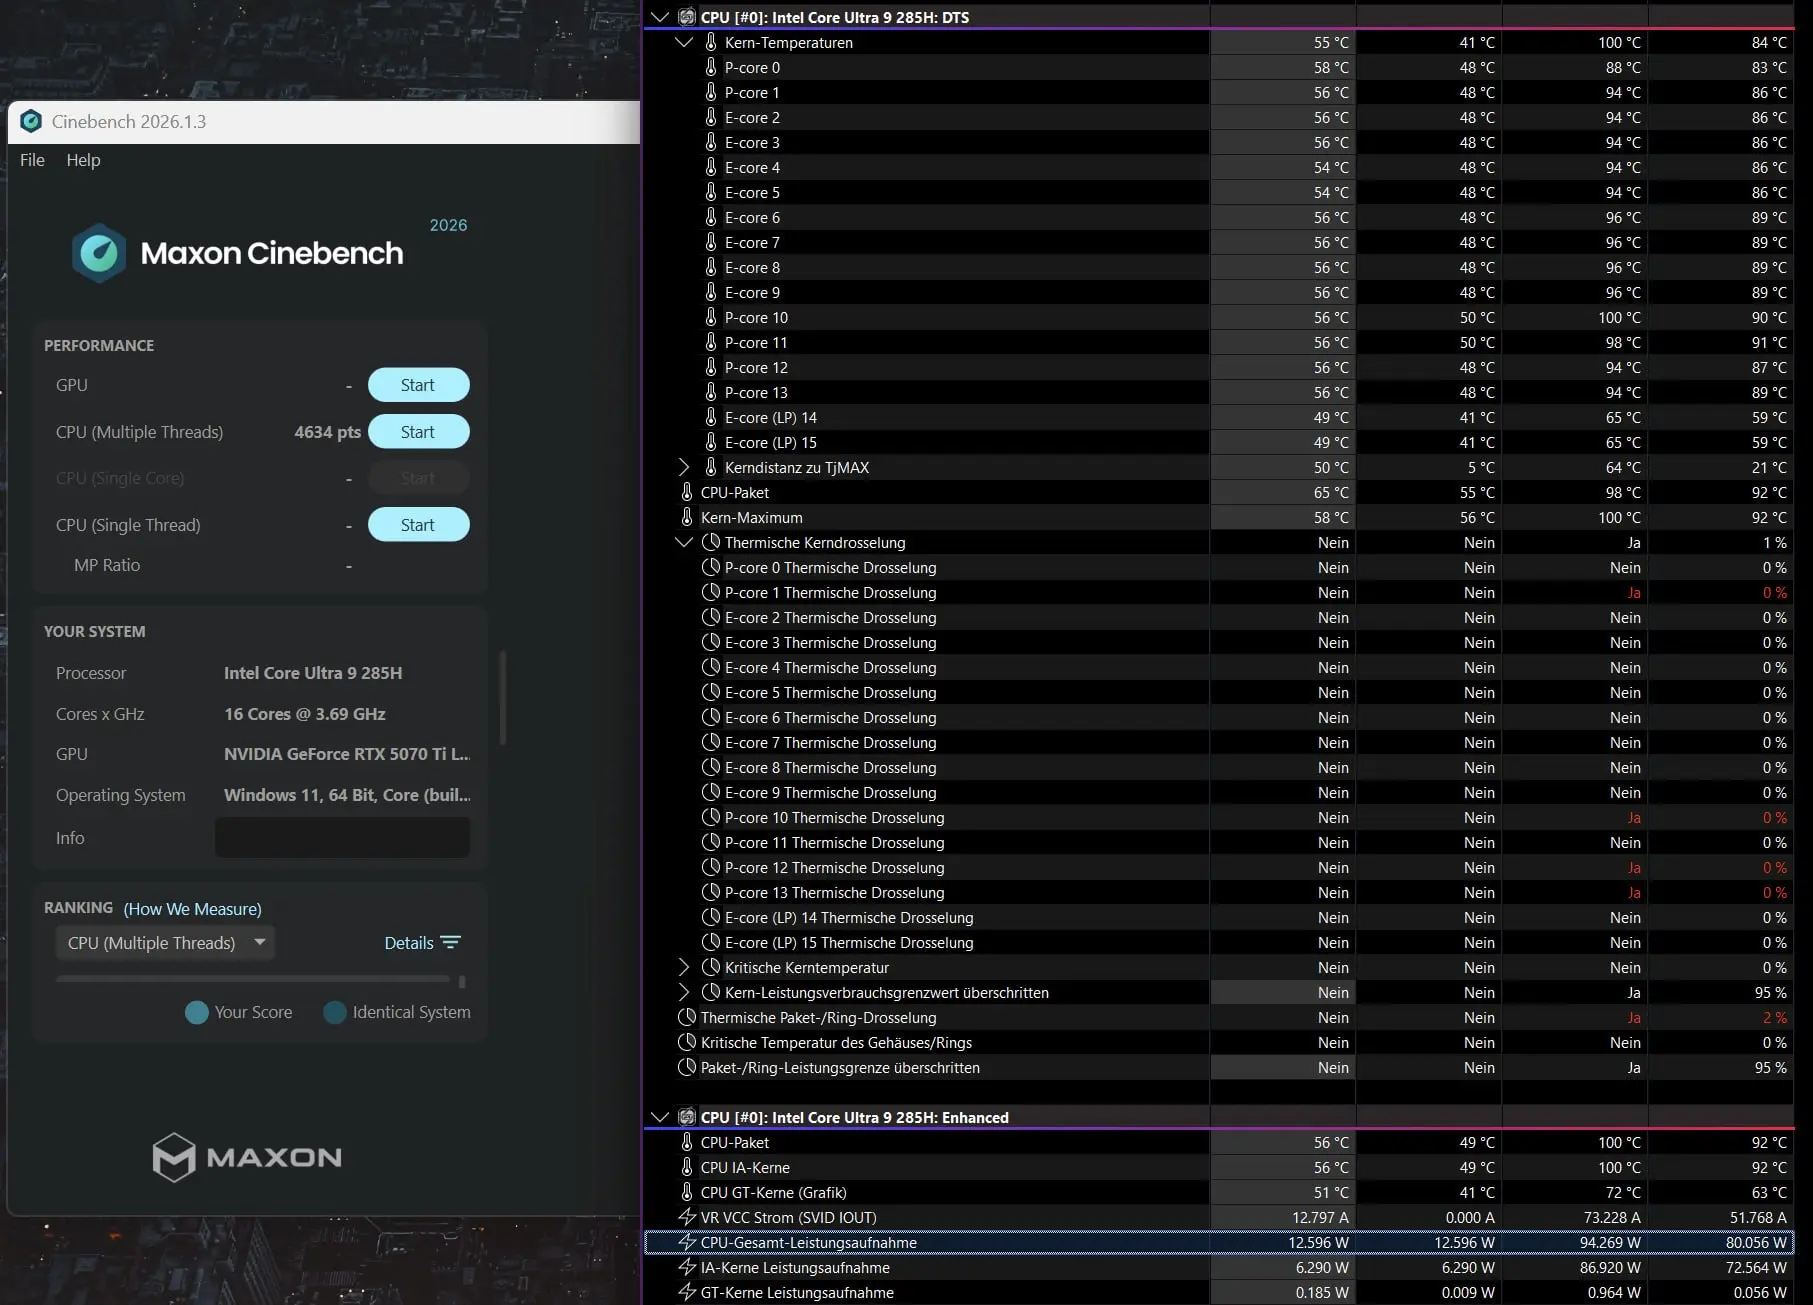The width and height of the screenshot is (1813, 1305).
Task: Collapse the CPU Enhanced sensor group
Action: [x=659, y=1117]
